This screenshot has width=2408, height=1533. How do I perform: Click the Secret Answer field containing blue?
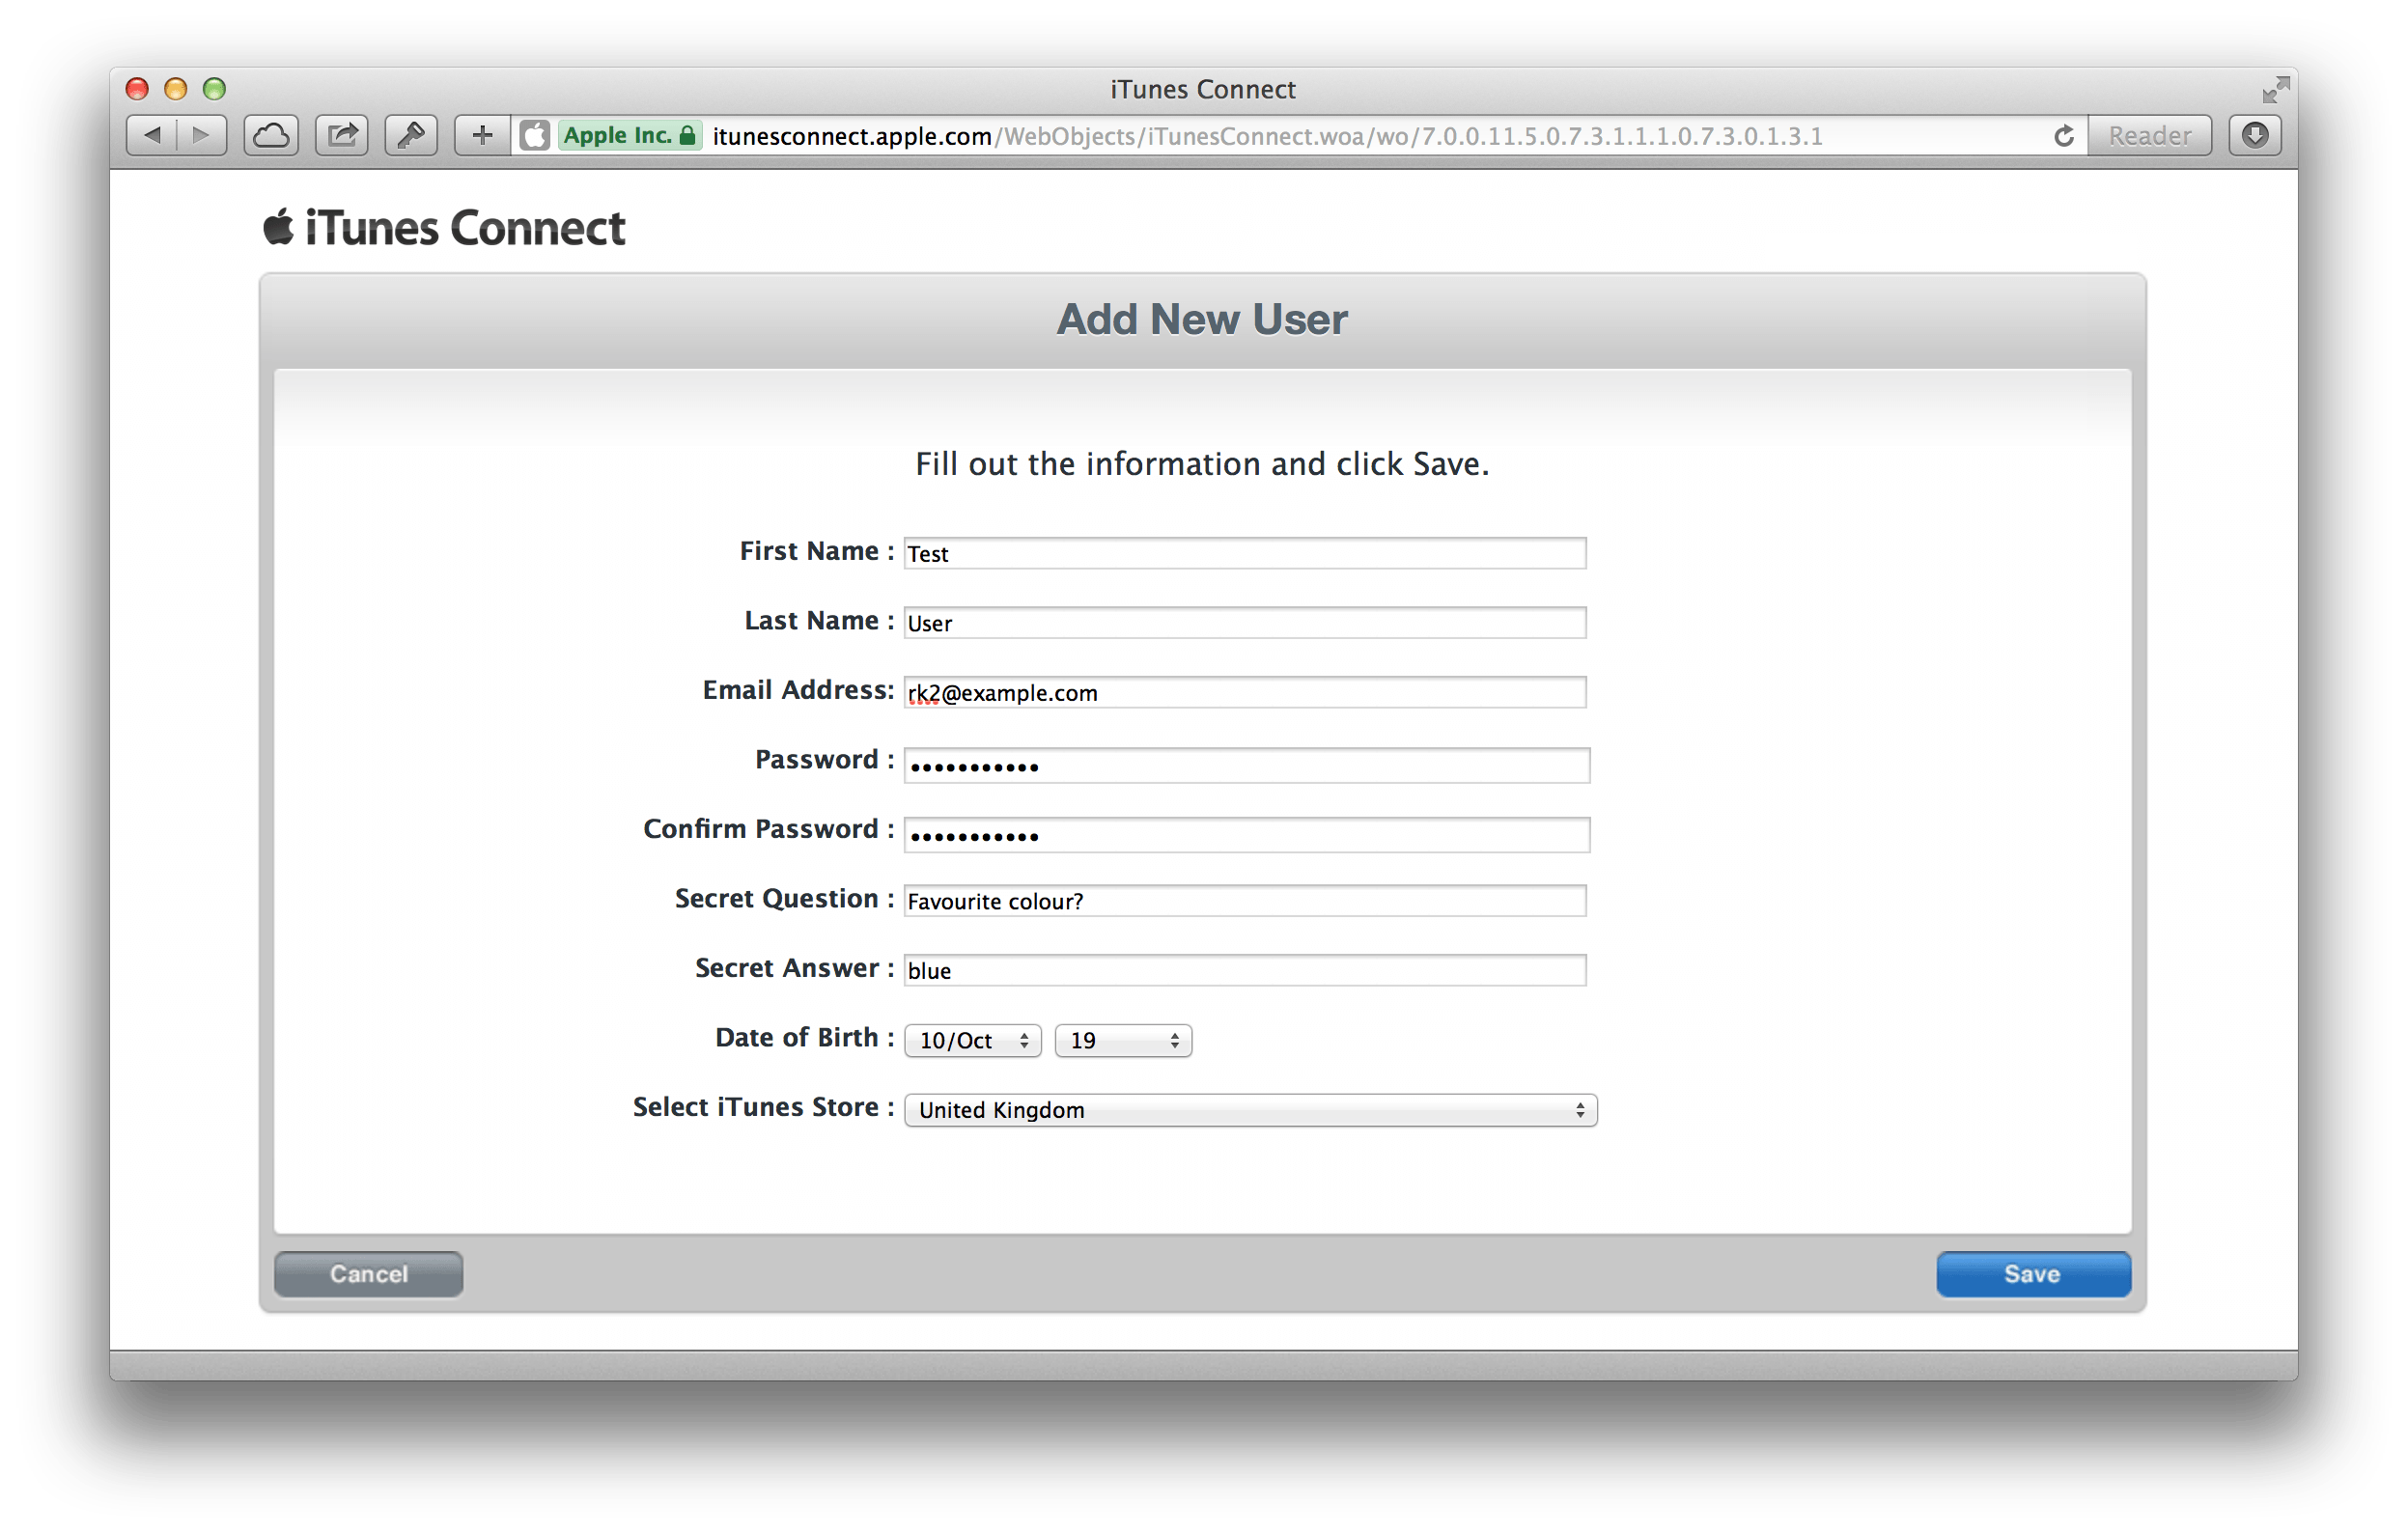click(1244, 970)
